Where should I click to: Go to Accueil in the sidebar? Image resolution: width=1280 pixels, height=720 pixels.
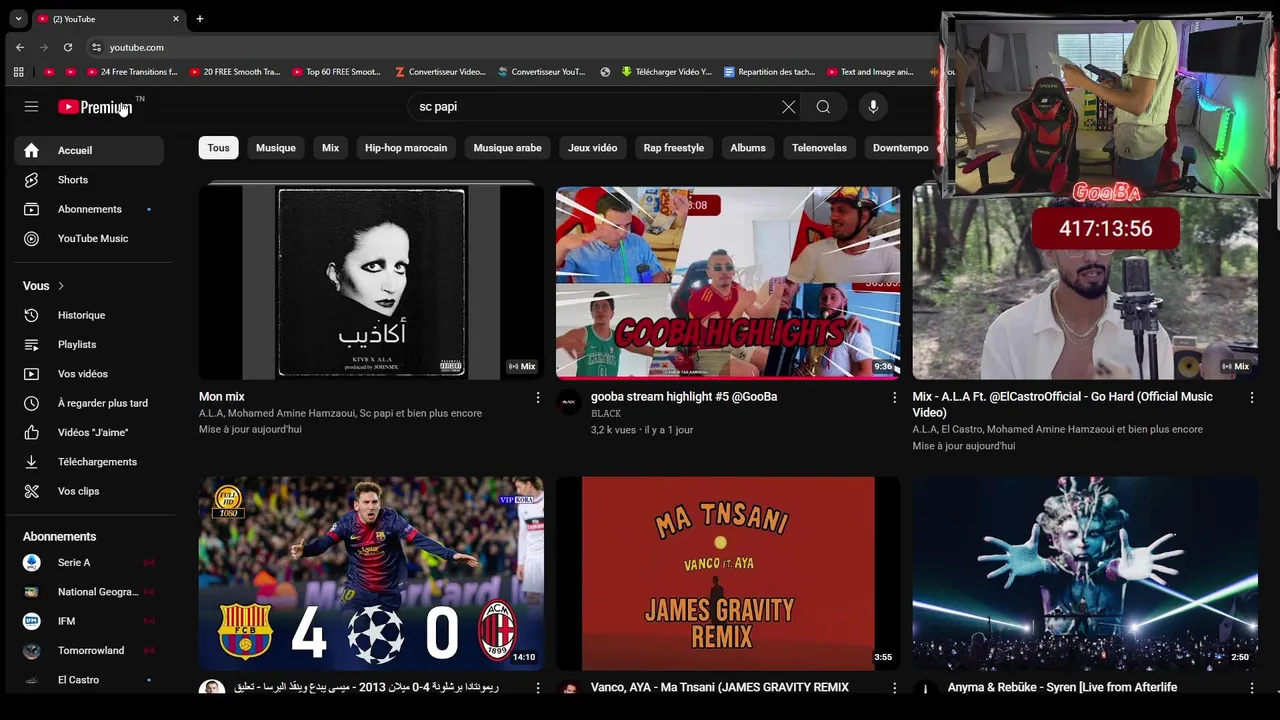(89, 150)
